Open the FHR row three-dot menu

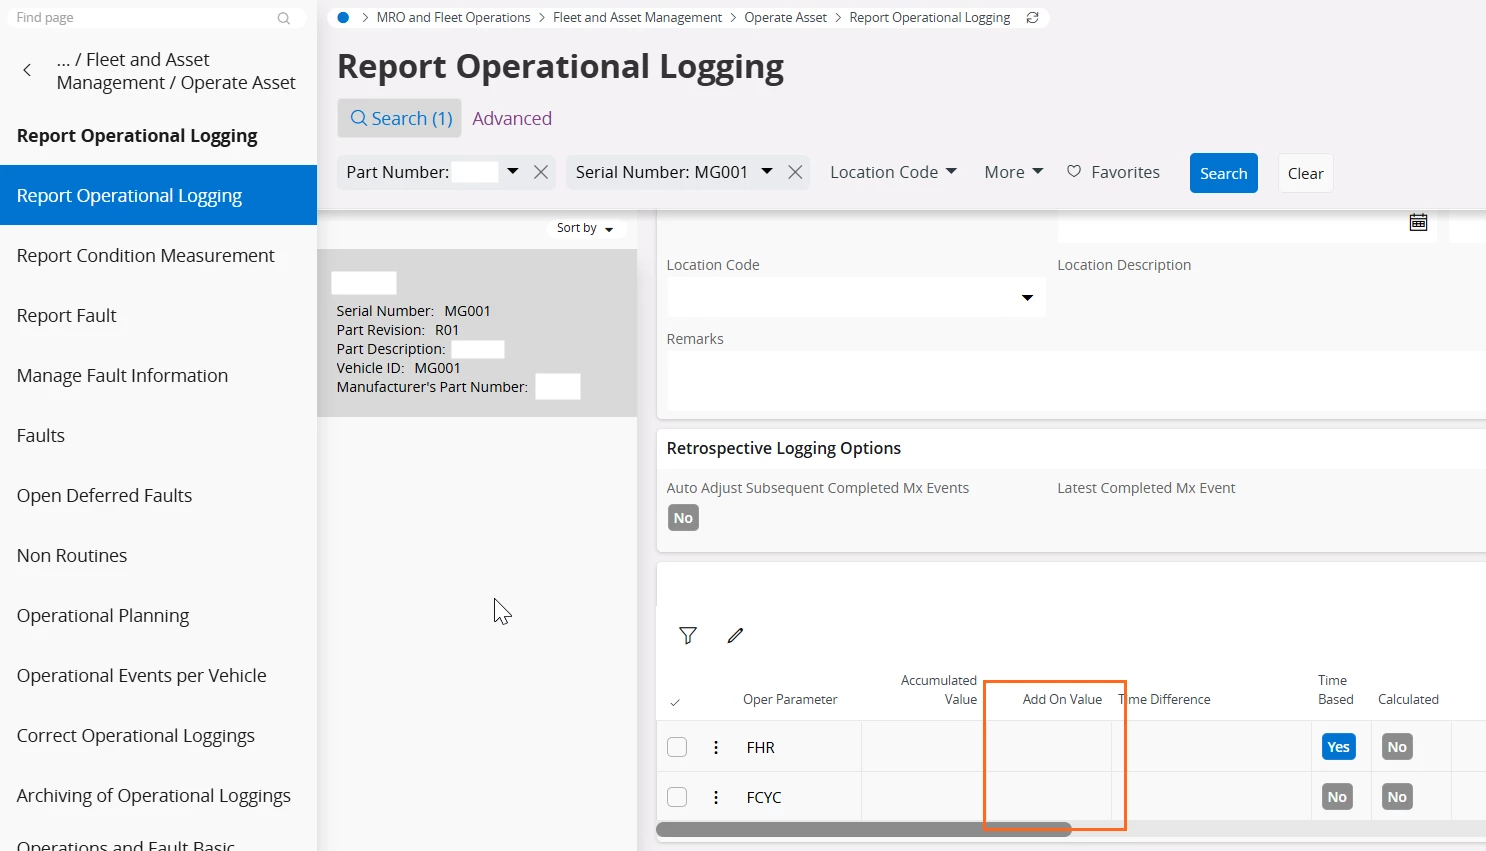pyautogui.click(x=716, y=747)
